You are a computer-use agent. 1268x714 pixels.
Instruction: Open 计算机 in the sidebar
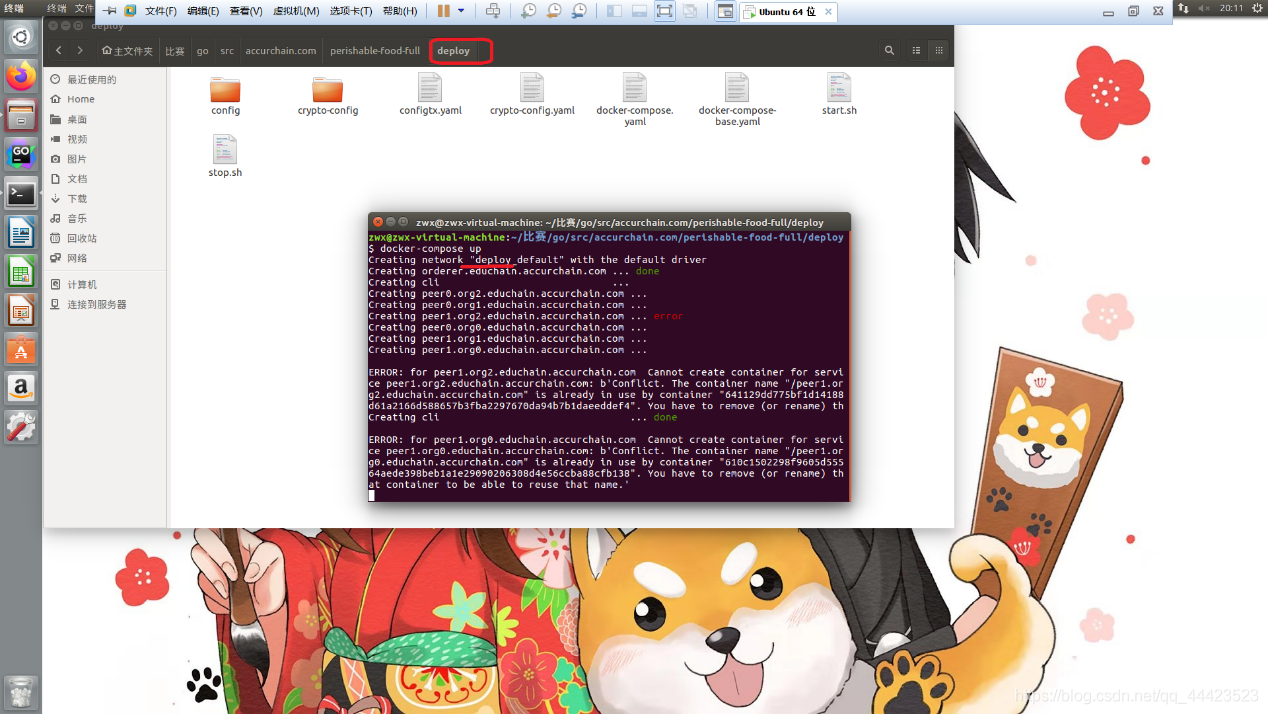click(82, 284)
